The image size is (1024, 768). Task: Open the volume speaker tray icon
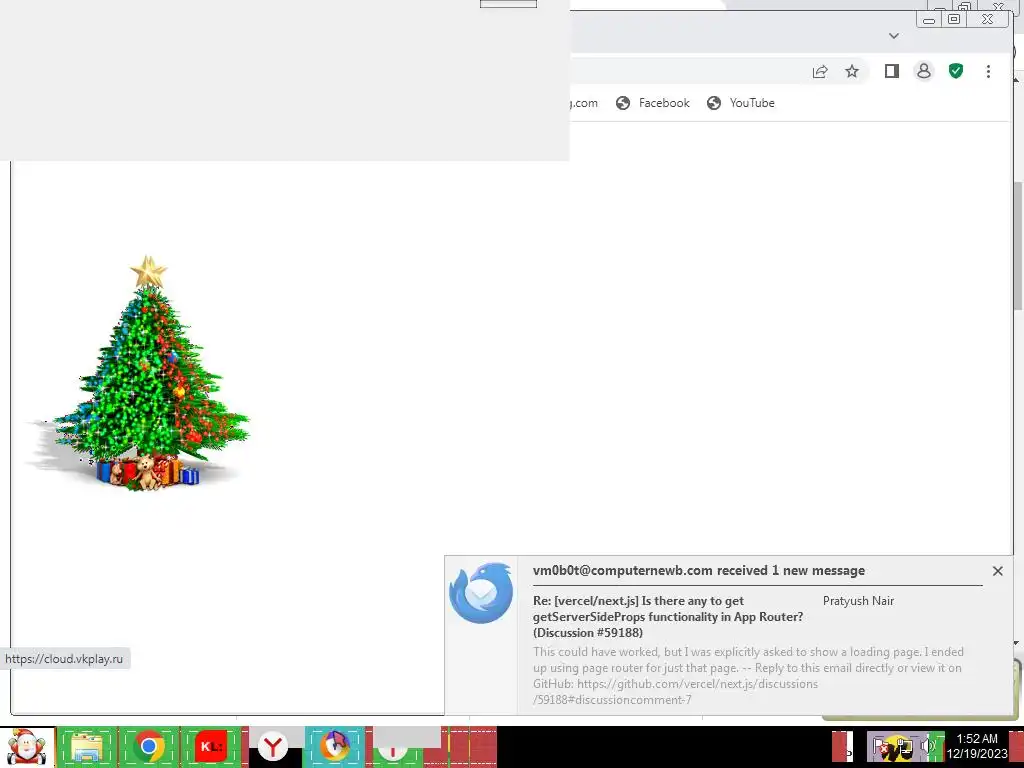[927, 746]
